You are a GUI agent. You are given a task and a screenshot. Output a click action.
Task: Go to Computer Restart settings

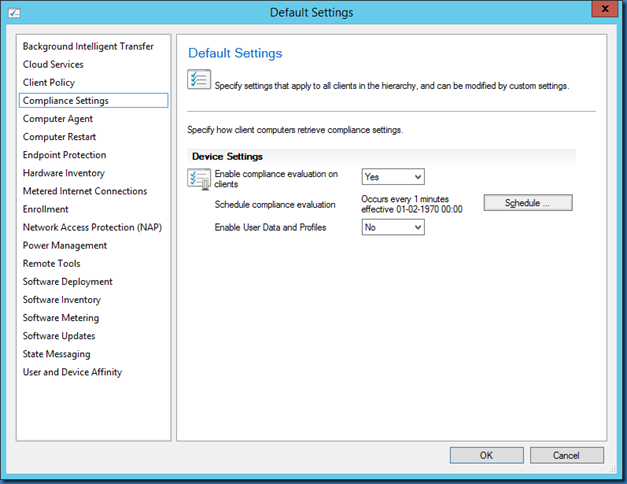tap(59, 137)
